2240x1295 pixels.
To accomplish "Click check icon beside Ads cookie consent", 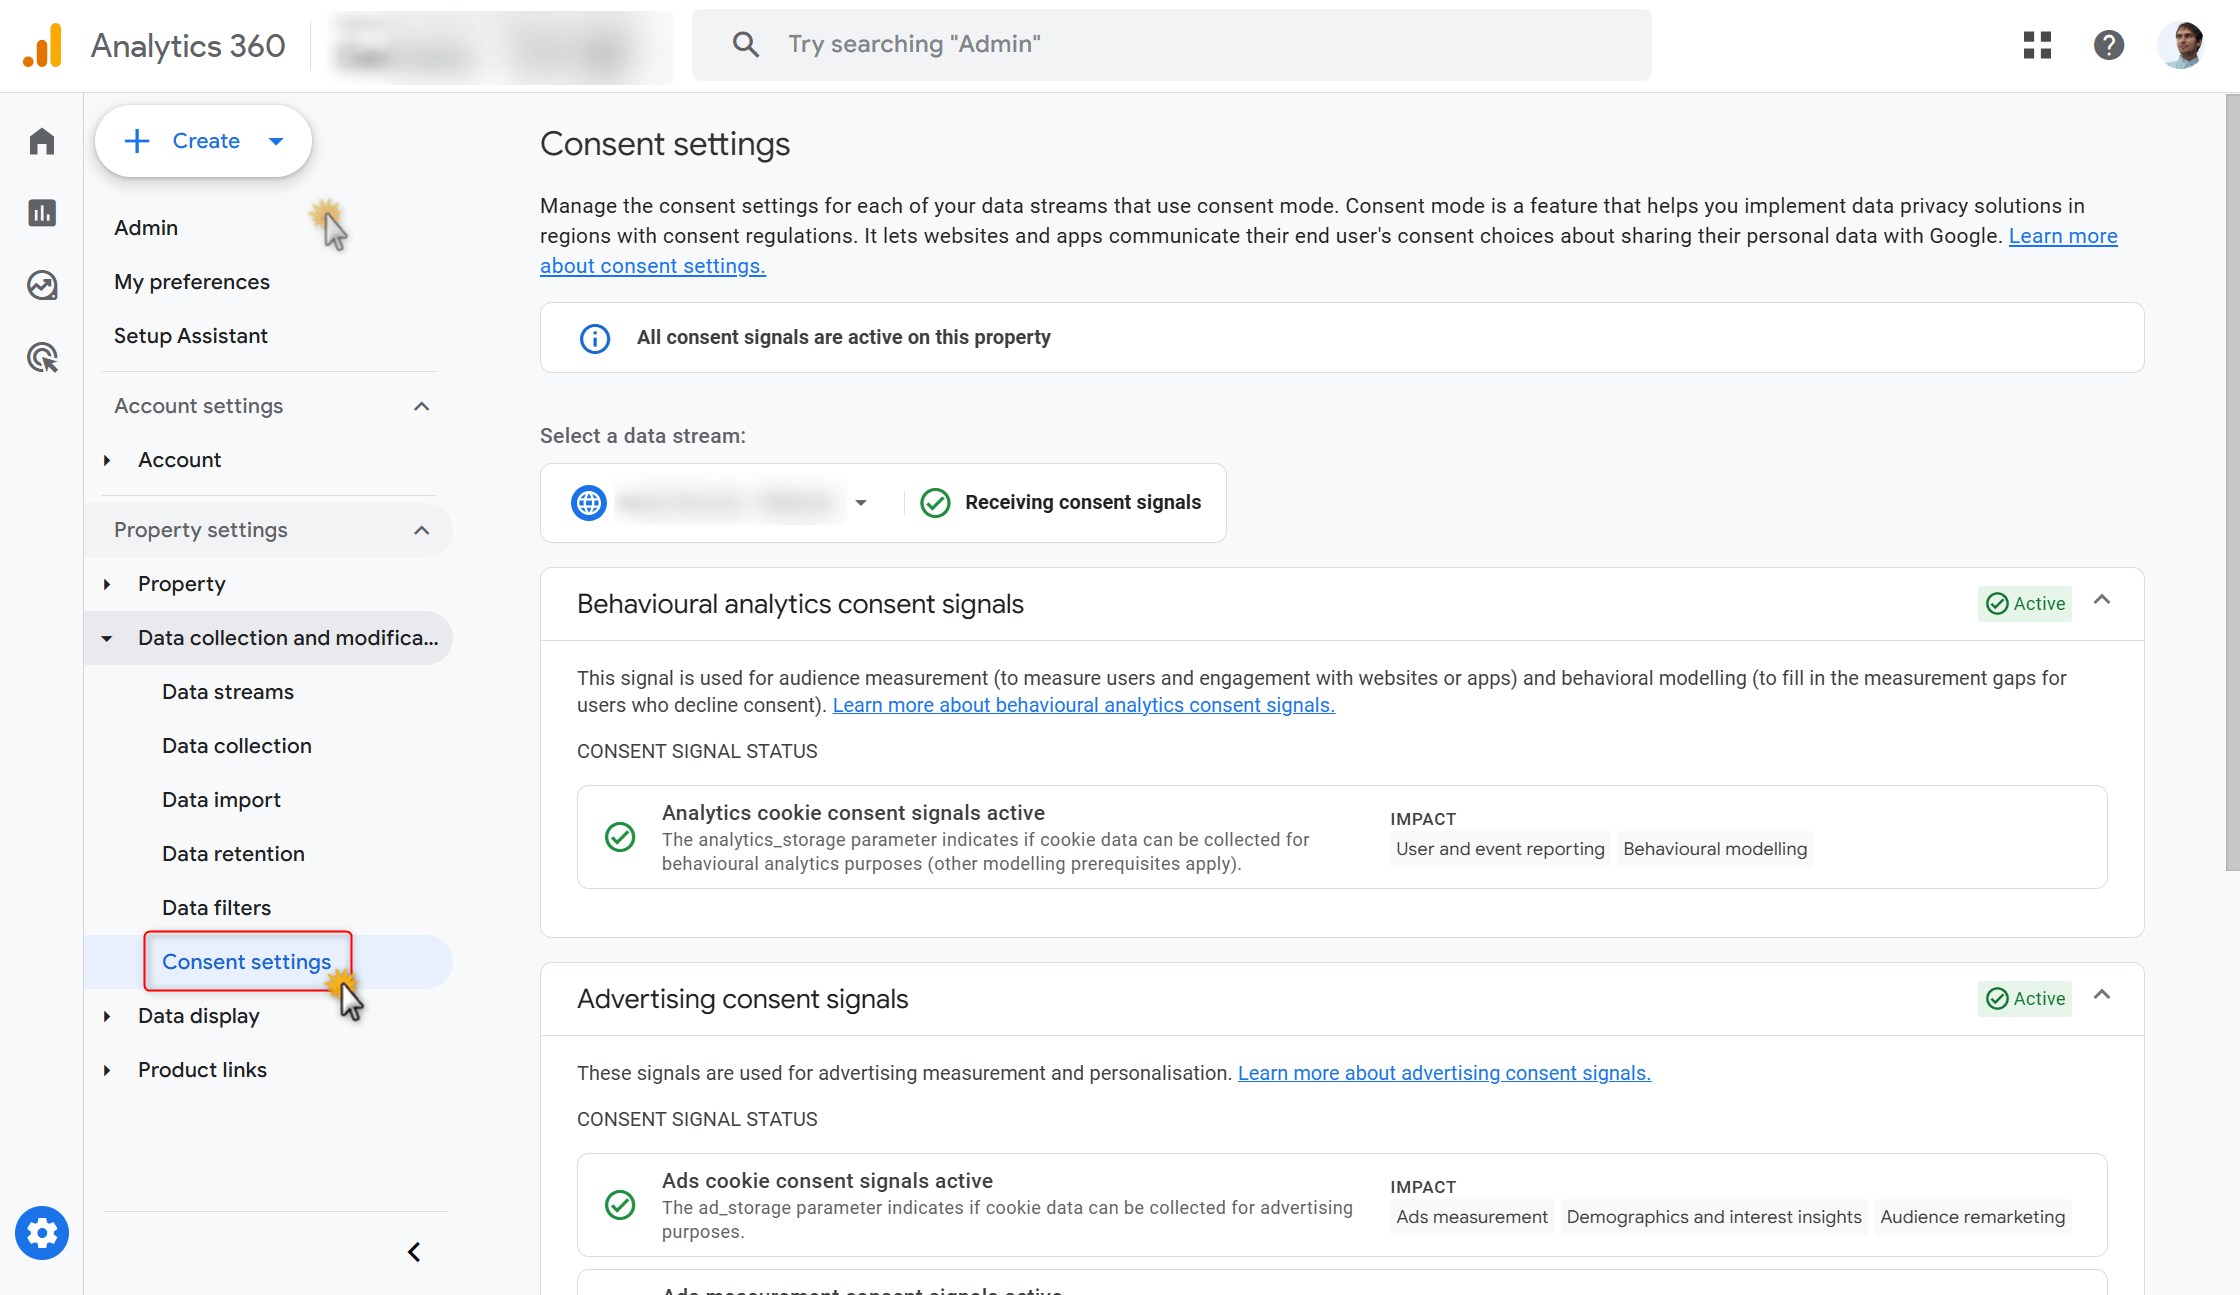I will [x=620, y=1205].
